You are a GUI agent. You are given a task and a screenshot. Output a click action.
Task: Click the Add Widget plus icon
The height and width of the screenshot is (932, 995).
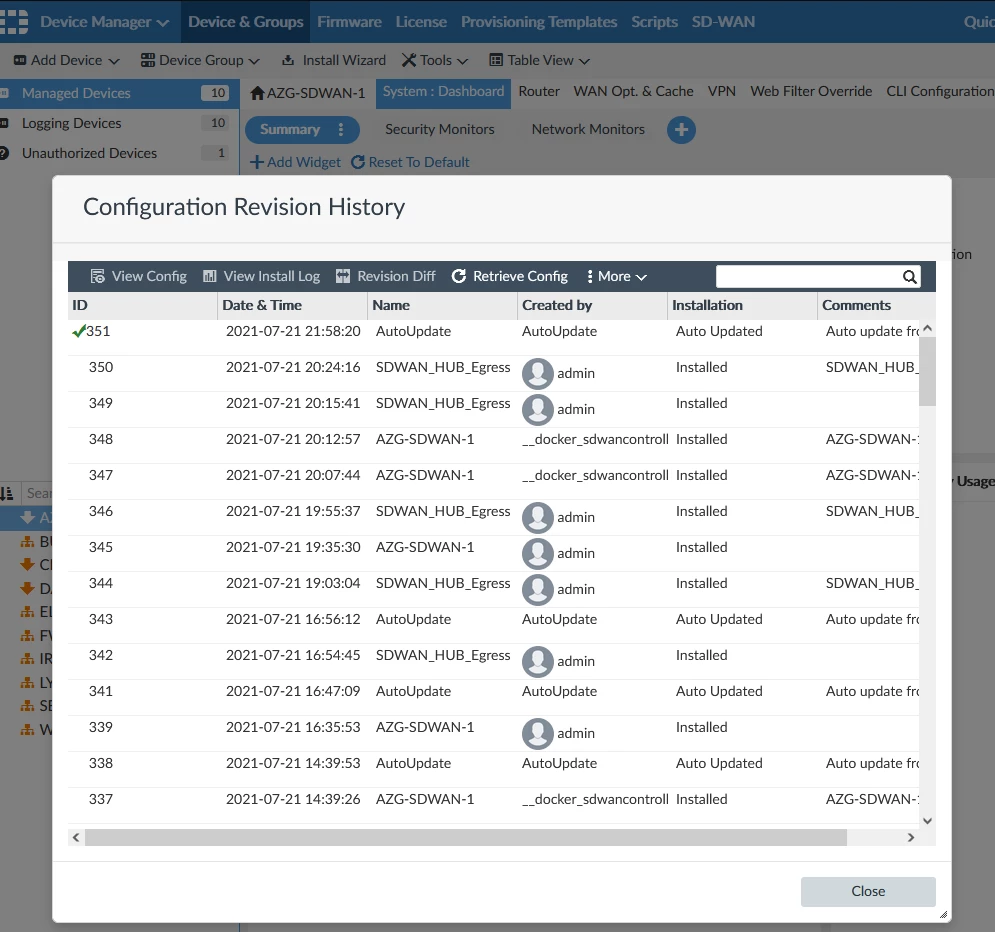[x=256, y=162]
